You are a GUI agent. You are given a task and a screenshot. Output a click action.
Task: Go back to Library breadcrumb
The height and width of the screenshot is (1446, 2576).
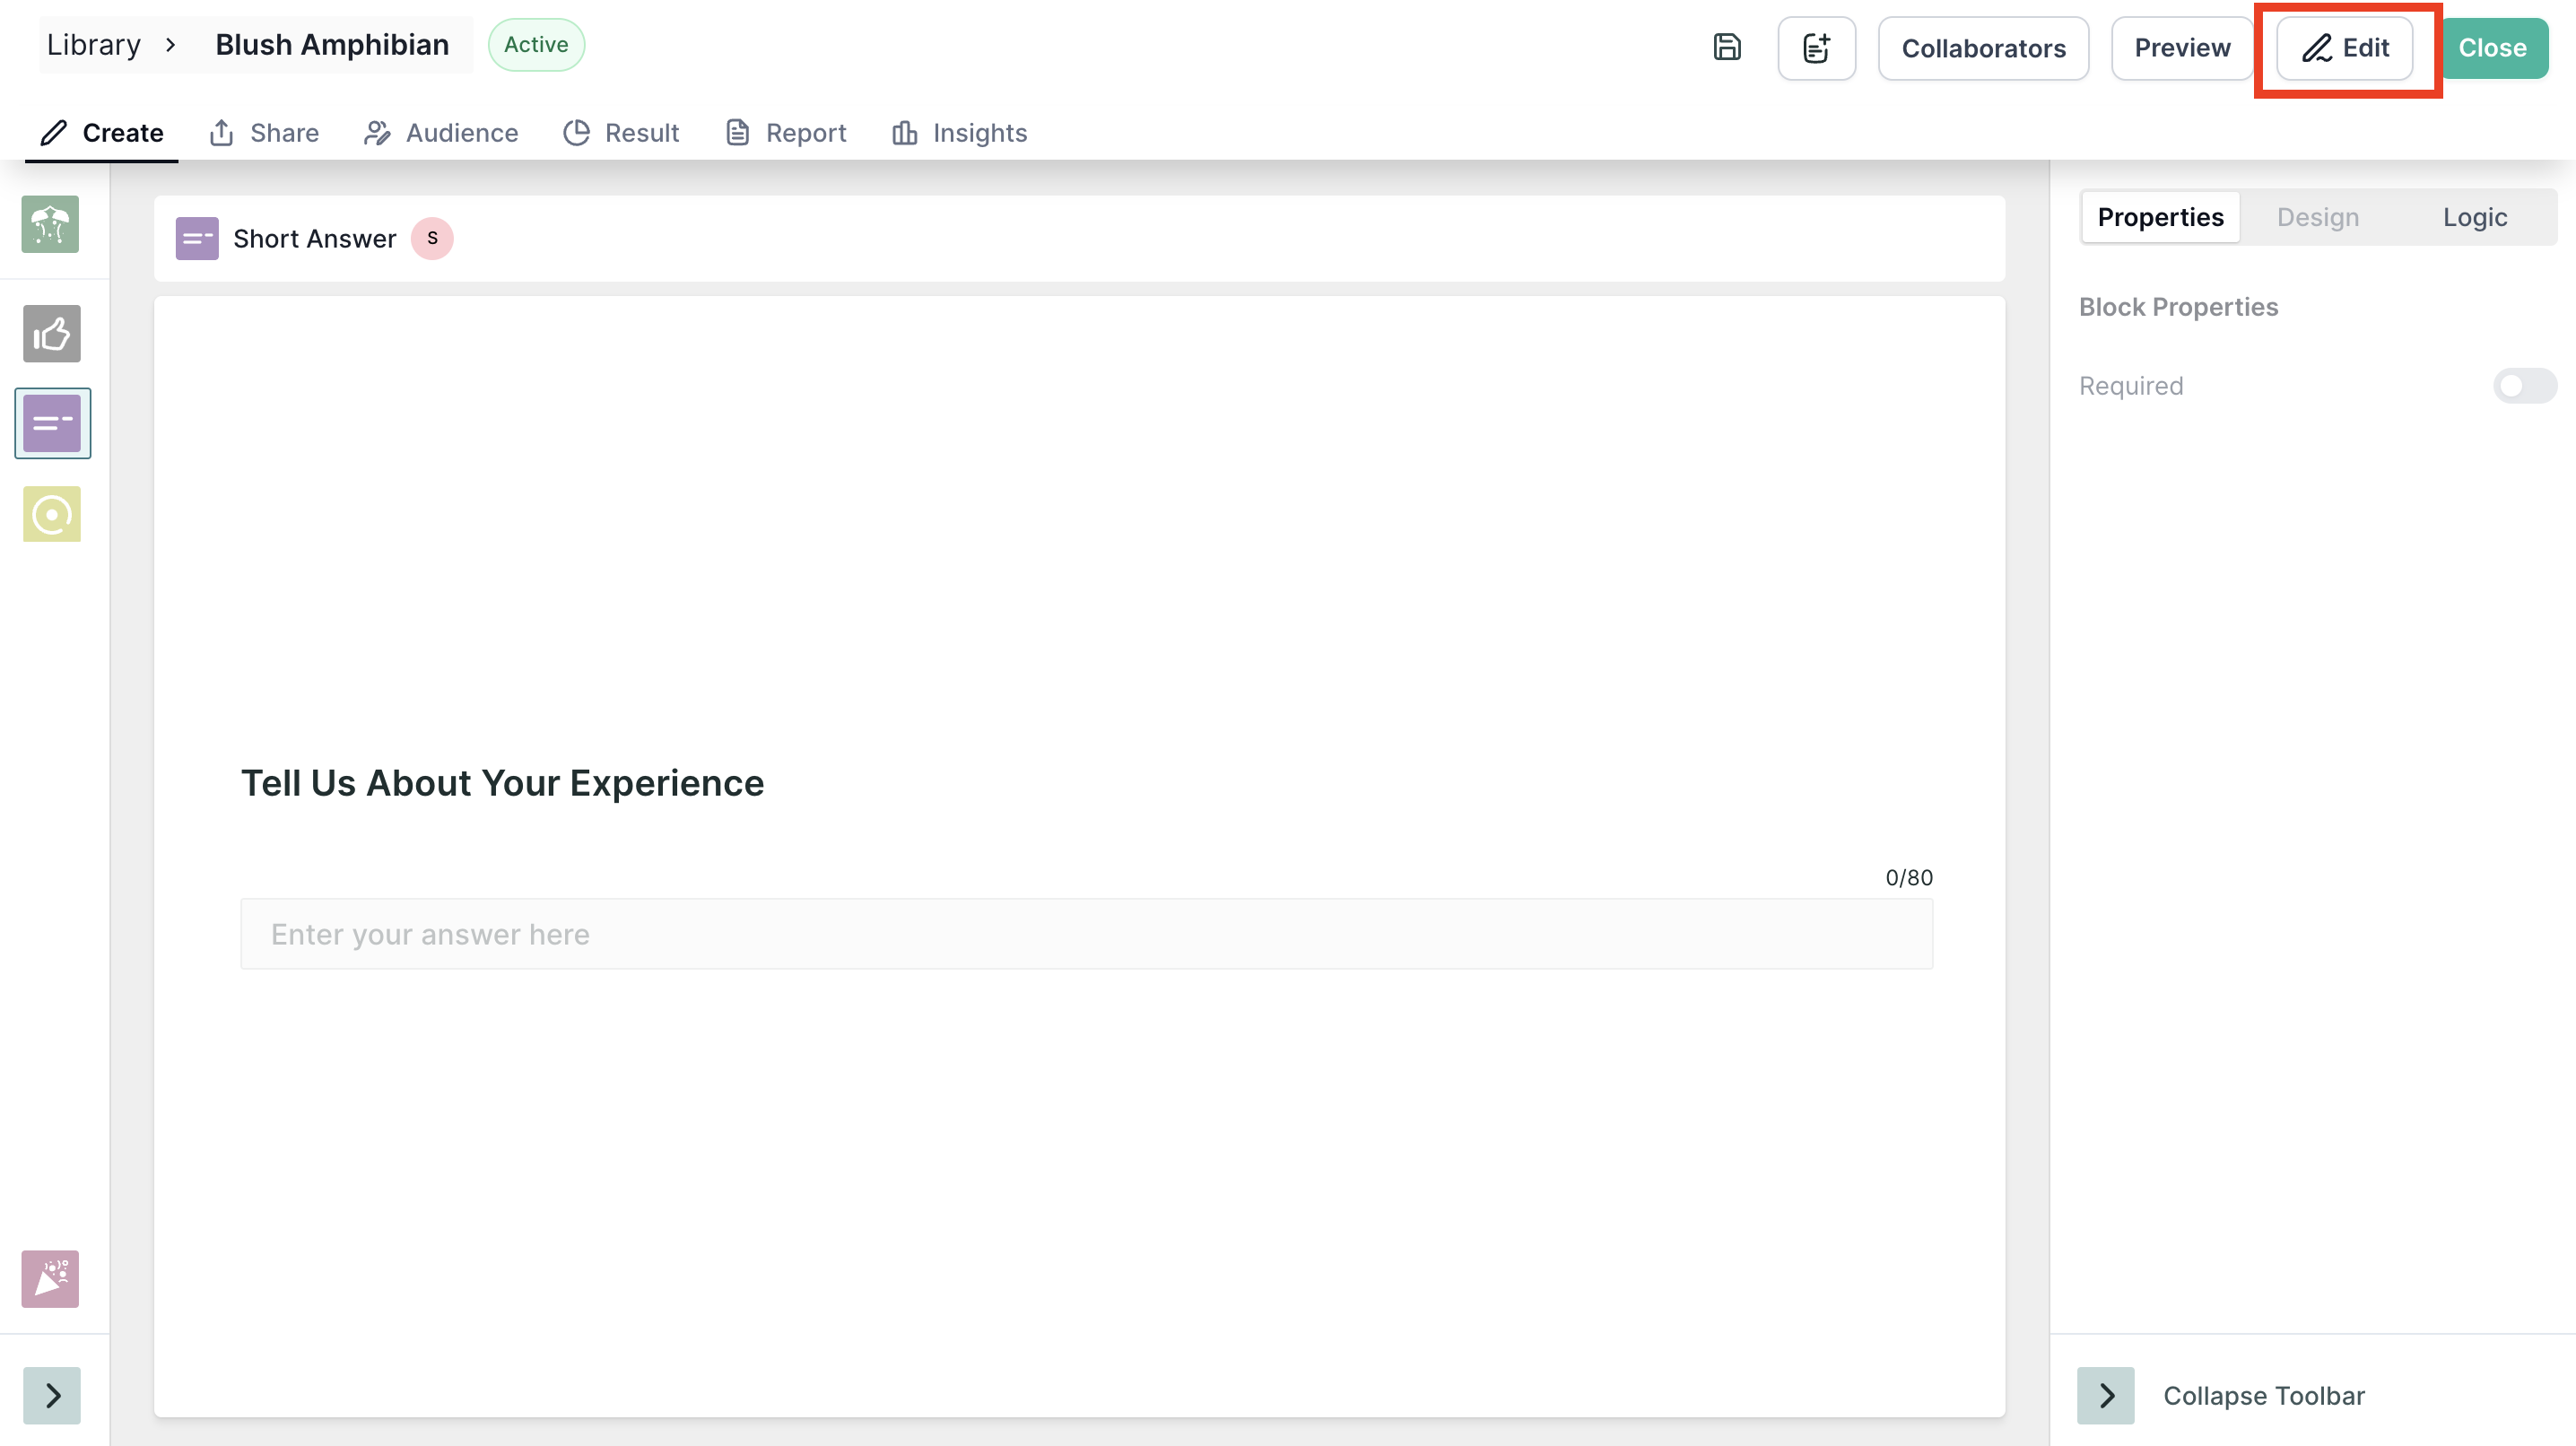94,45
